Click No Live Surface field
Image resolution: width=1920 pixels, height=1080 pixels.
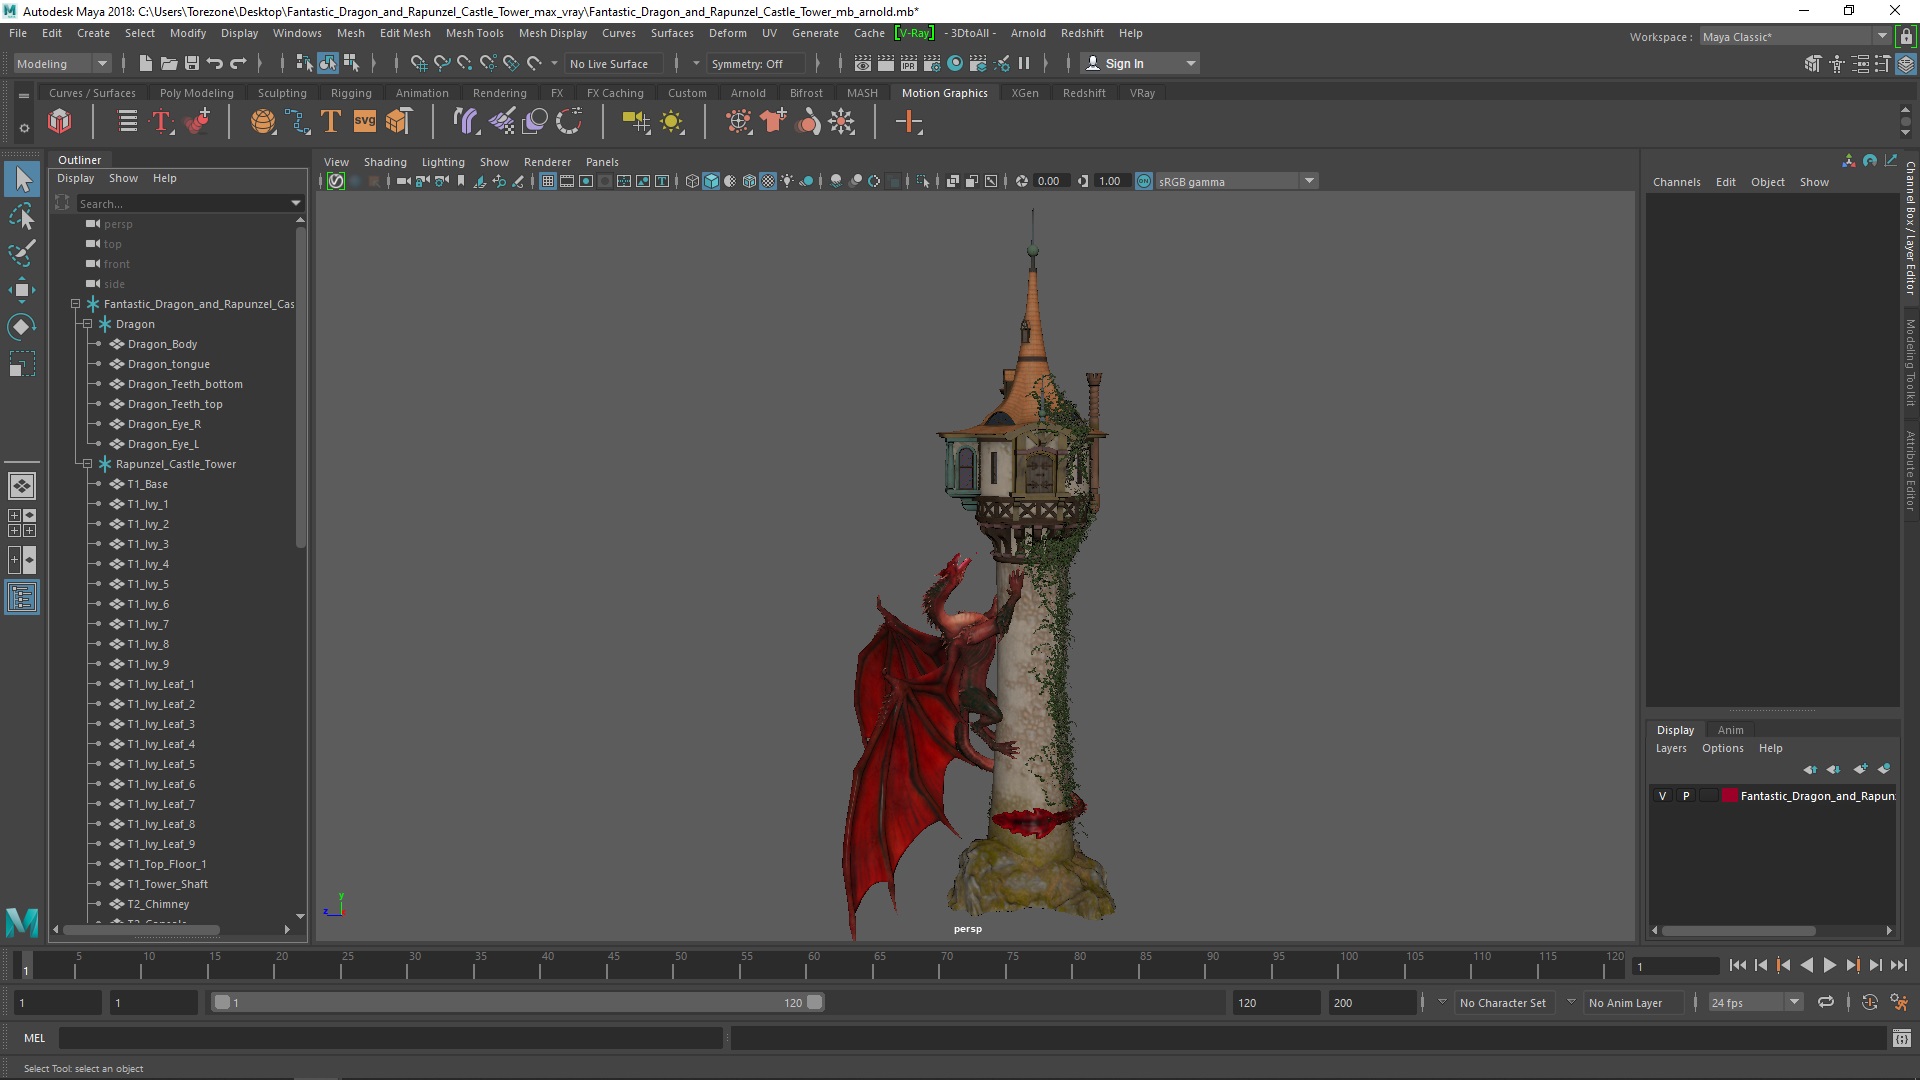pos(614,63)
